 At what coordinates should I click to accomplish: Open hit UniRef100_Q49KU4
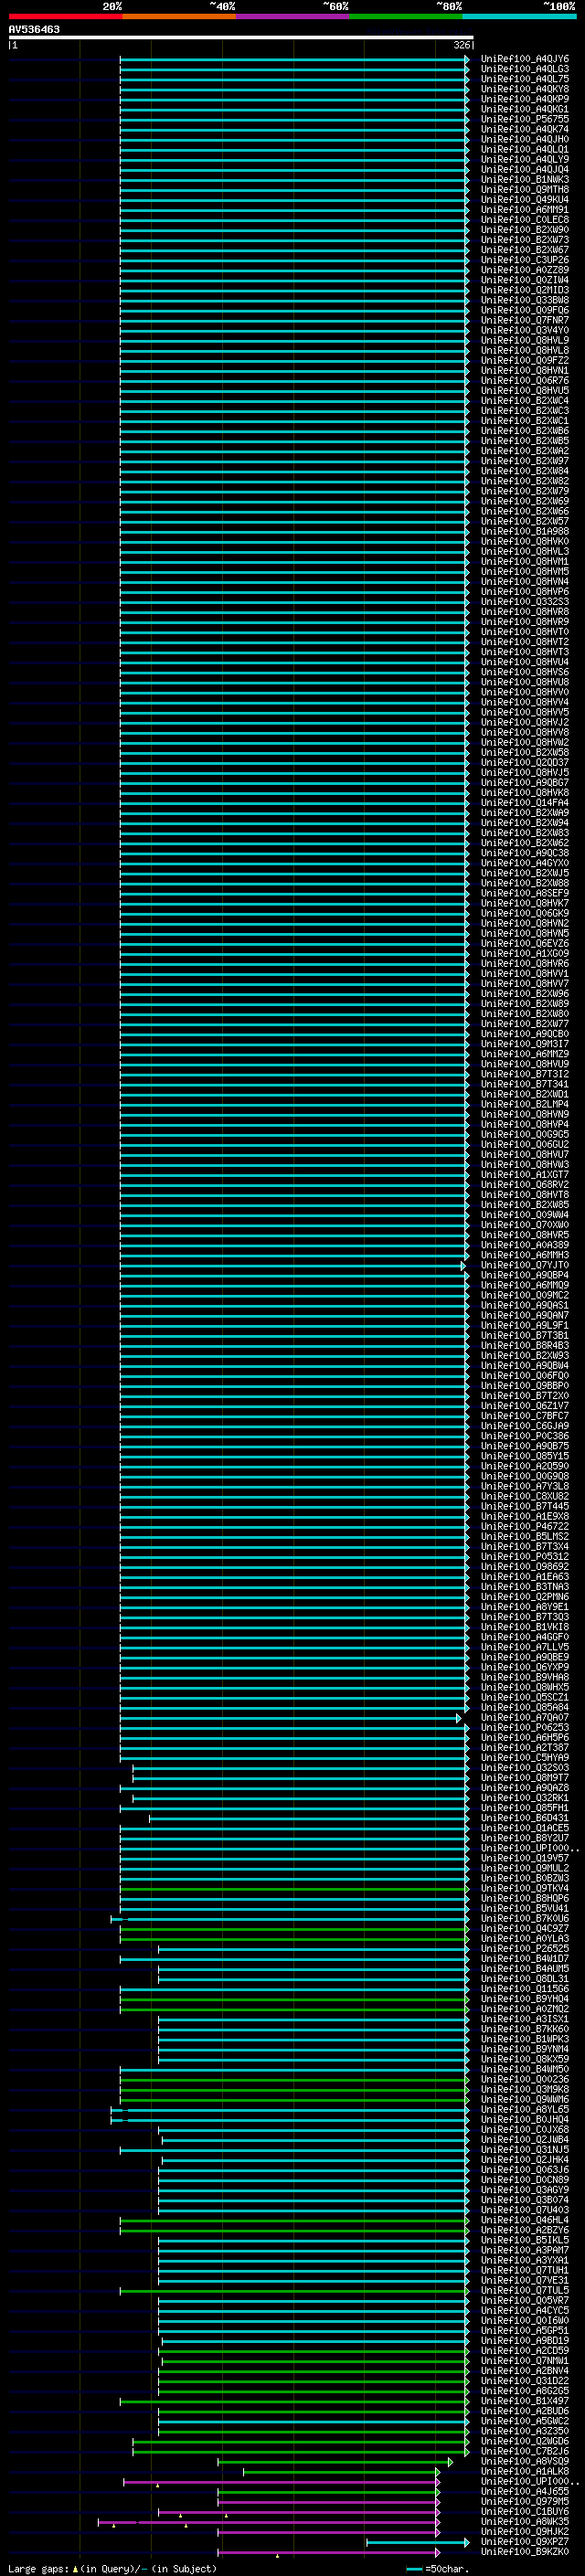tap(524, 200)
